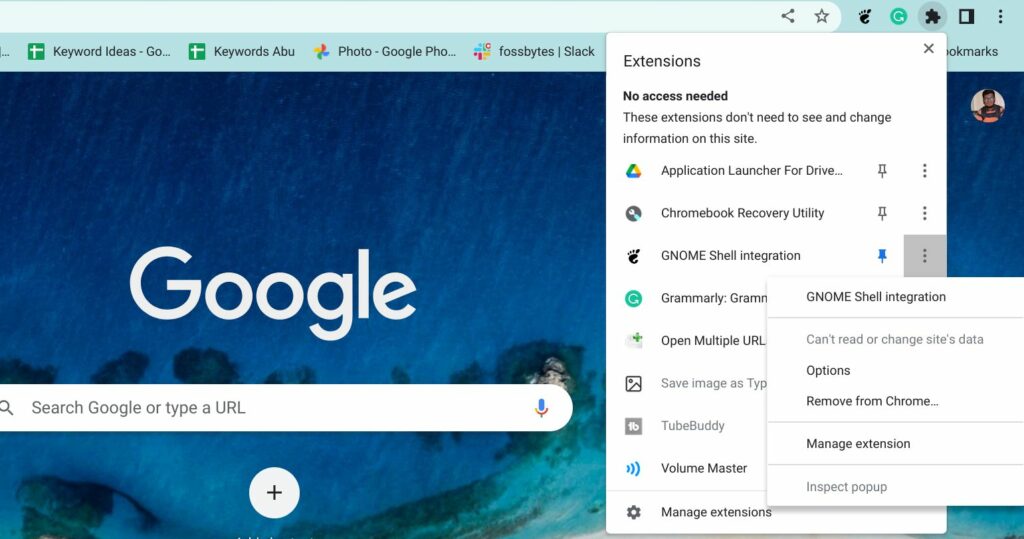The height and width of the screenshot is (539, 1024).
Task: Click the Open Multiple URLs extension icon
Action: [633, 340]
